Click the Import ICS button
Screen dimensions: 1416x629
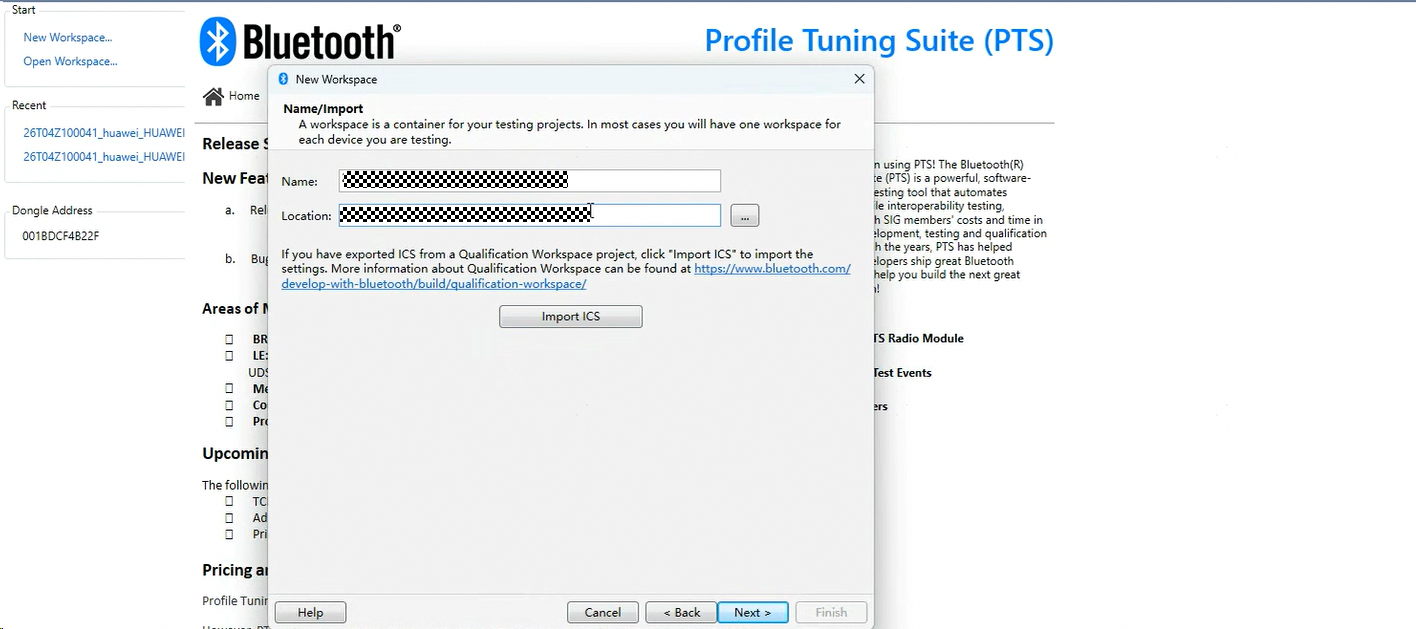click(571, 317)
